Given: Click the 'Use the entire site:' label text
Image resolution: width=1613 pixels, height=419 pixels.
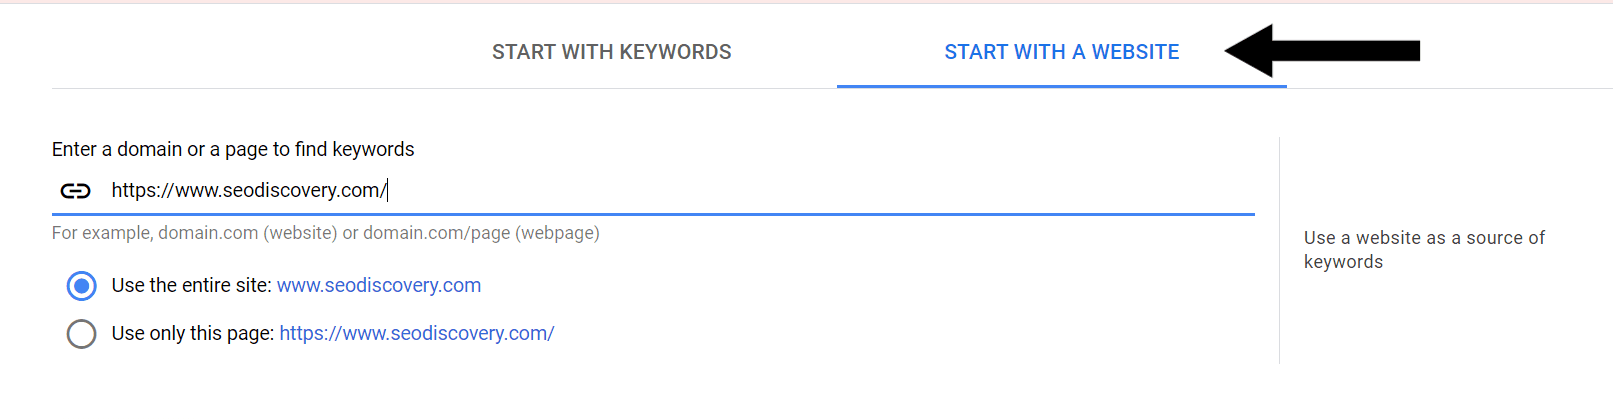Looking at the screenshot, I should (x=191, y=285).
